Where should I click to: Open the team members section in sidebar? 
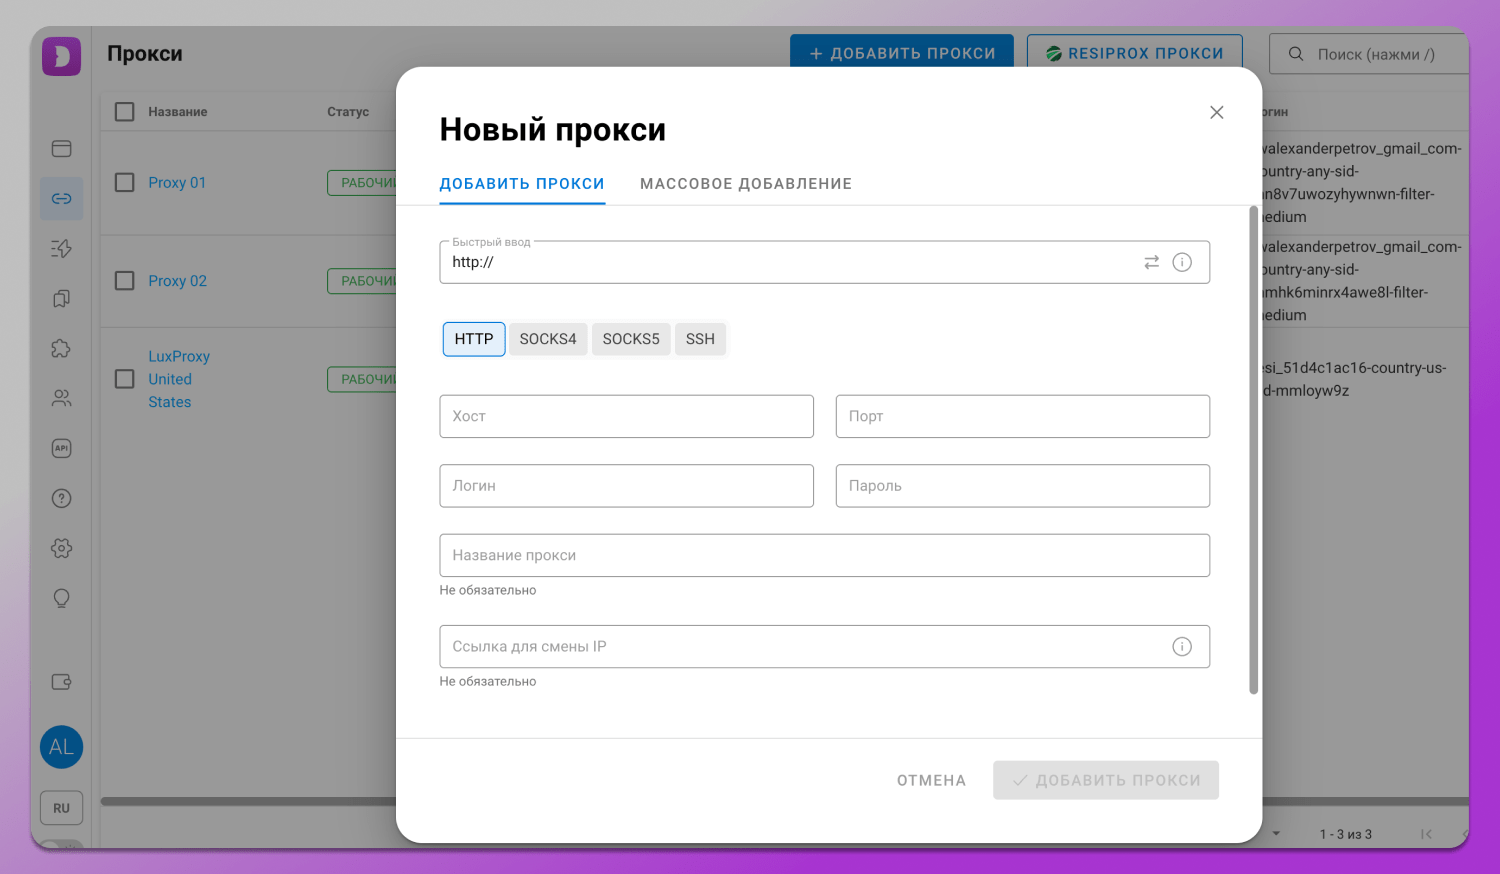point(61,398)
